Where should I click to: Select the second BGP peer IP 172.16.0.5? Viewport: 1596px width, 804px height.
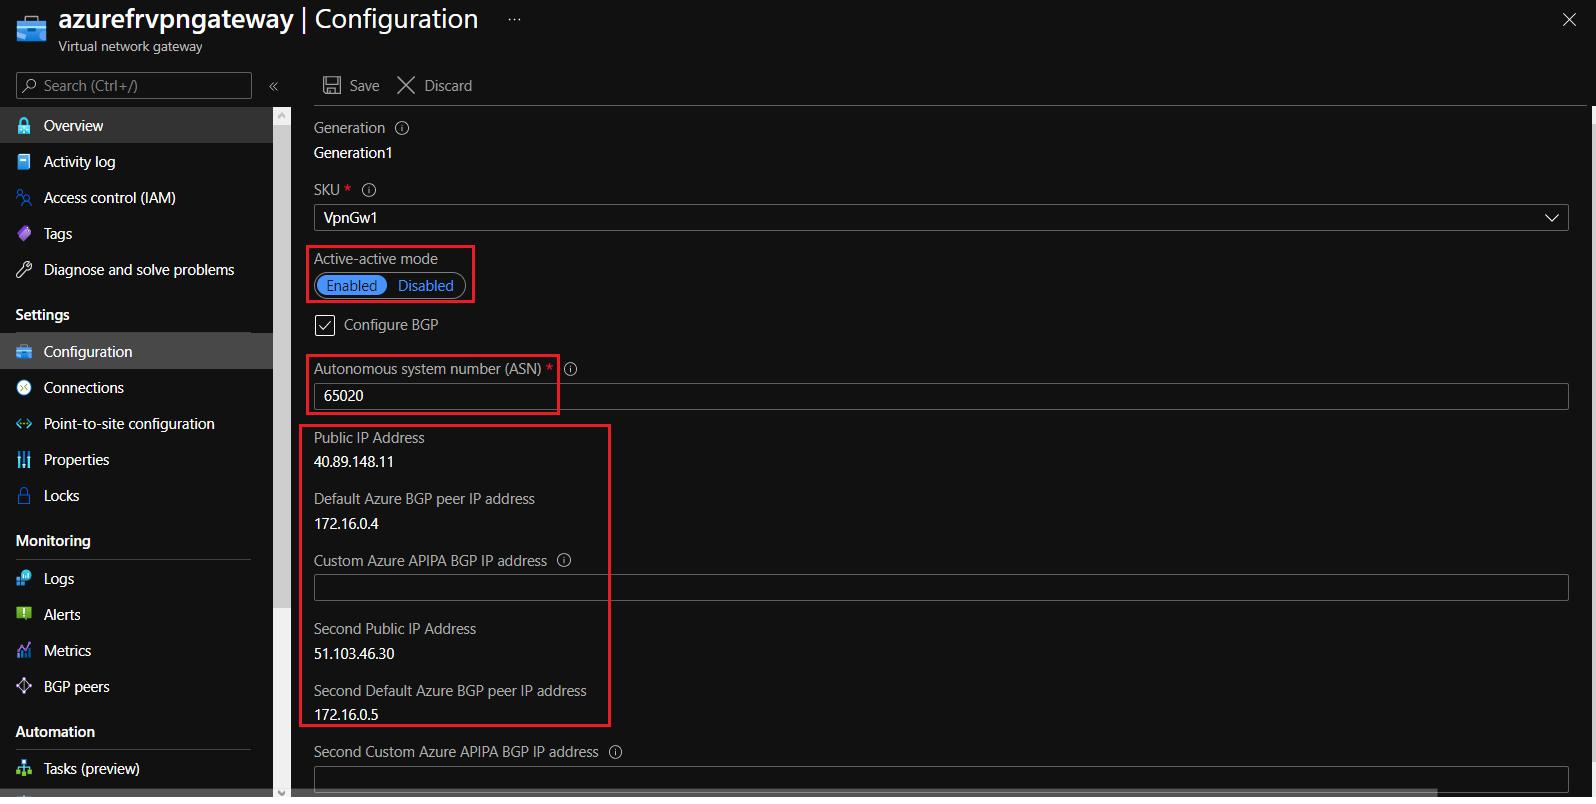pos(346,715)
